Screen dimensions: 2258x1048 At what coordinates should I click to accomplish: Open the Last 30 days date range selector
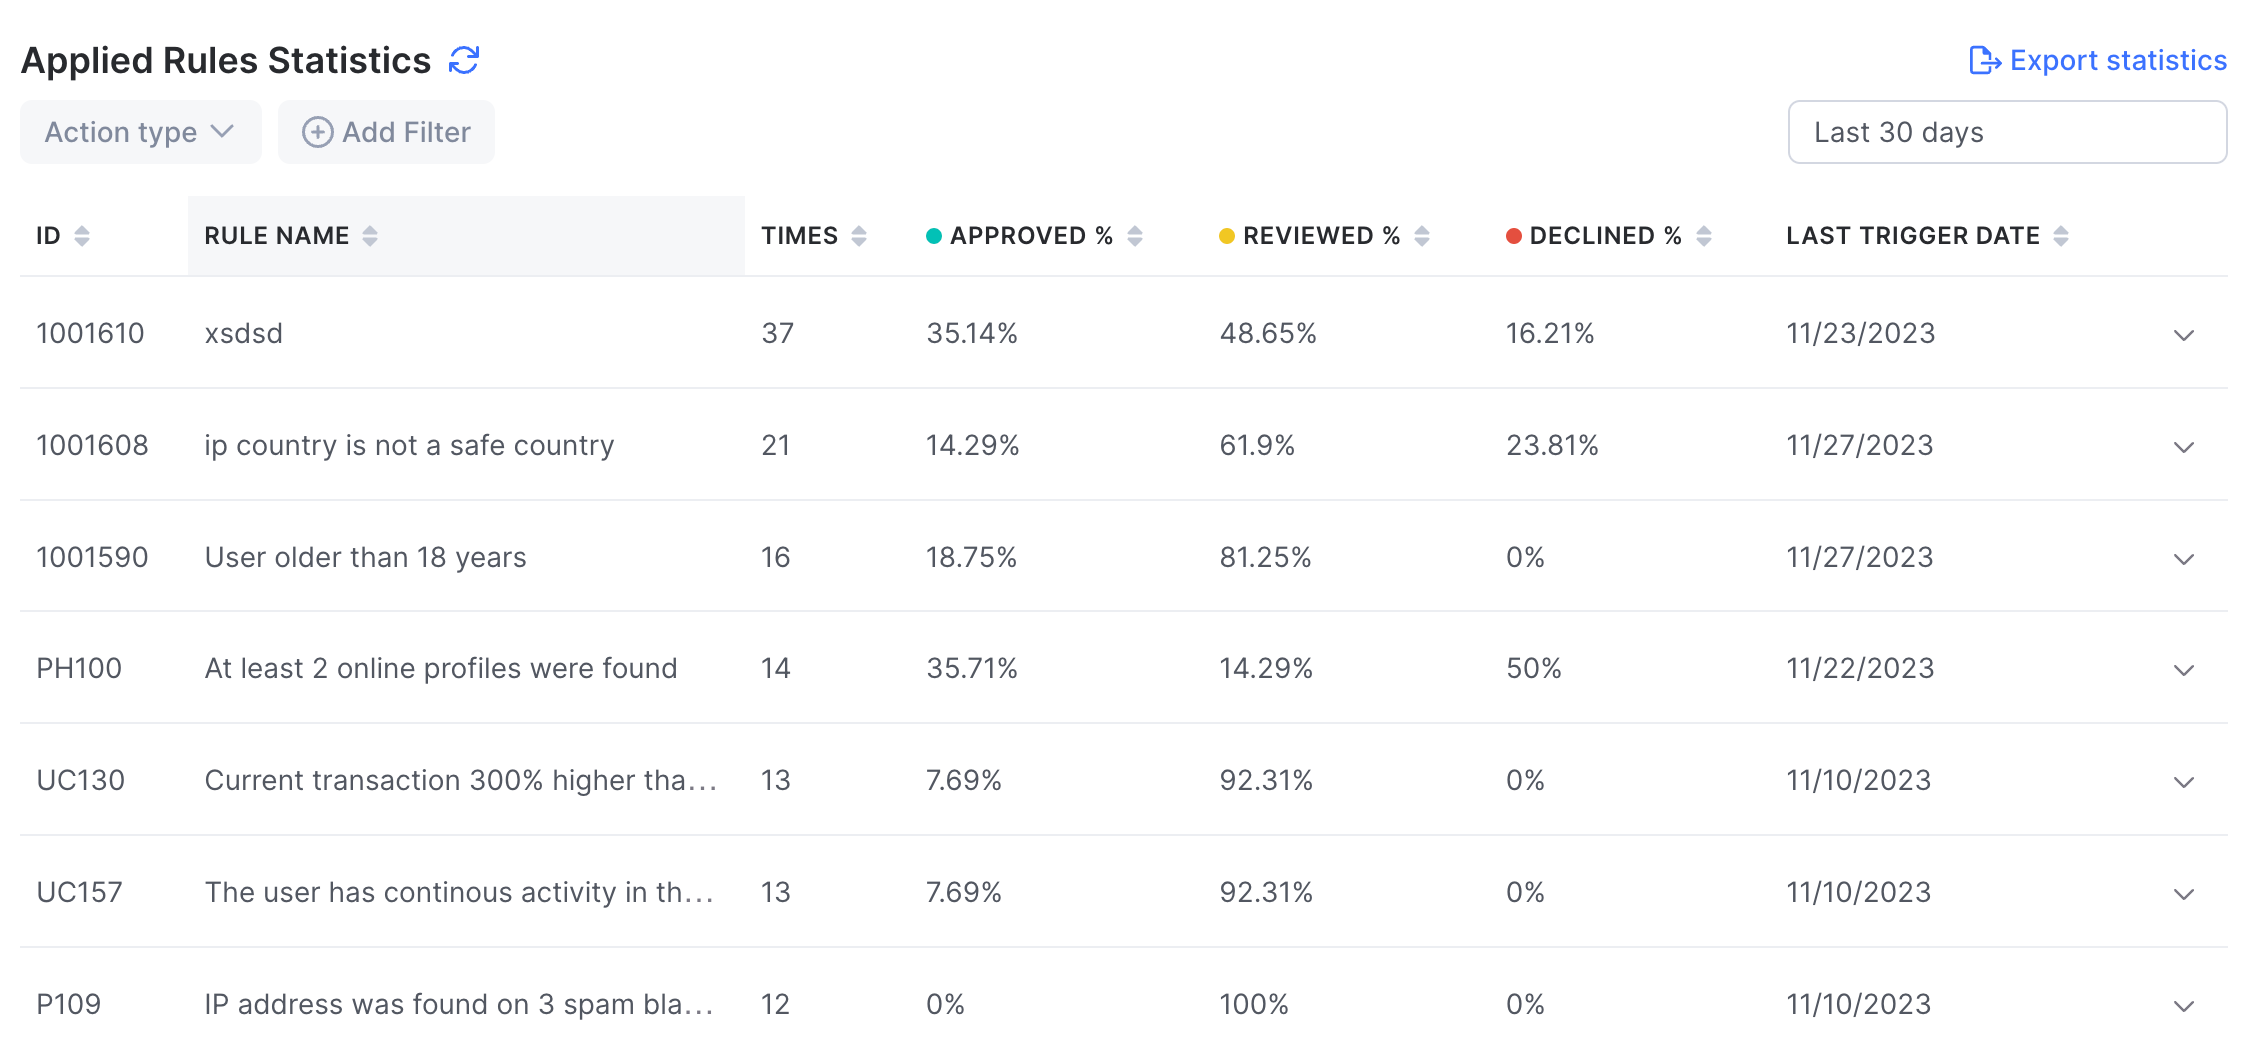[2006, 132]
